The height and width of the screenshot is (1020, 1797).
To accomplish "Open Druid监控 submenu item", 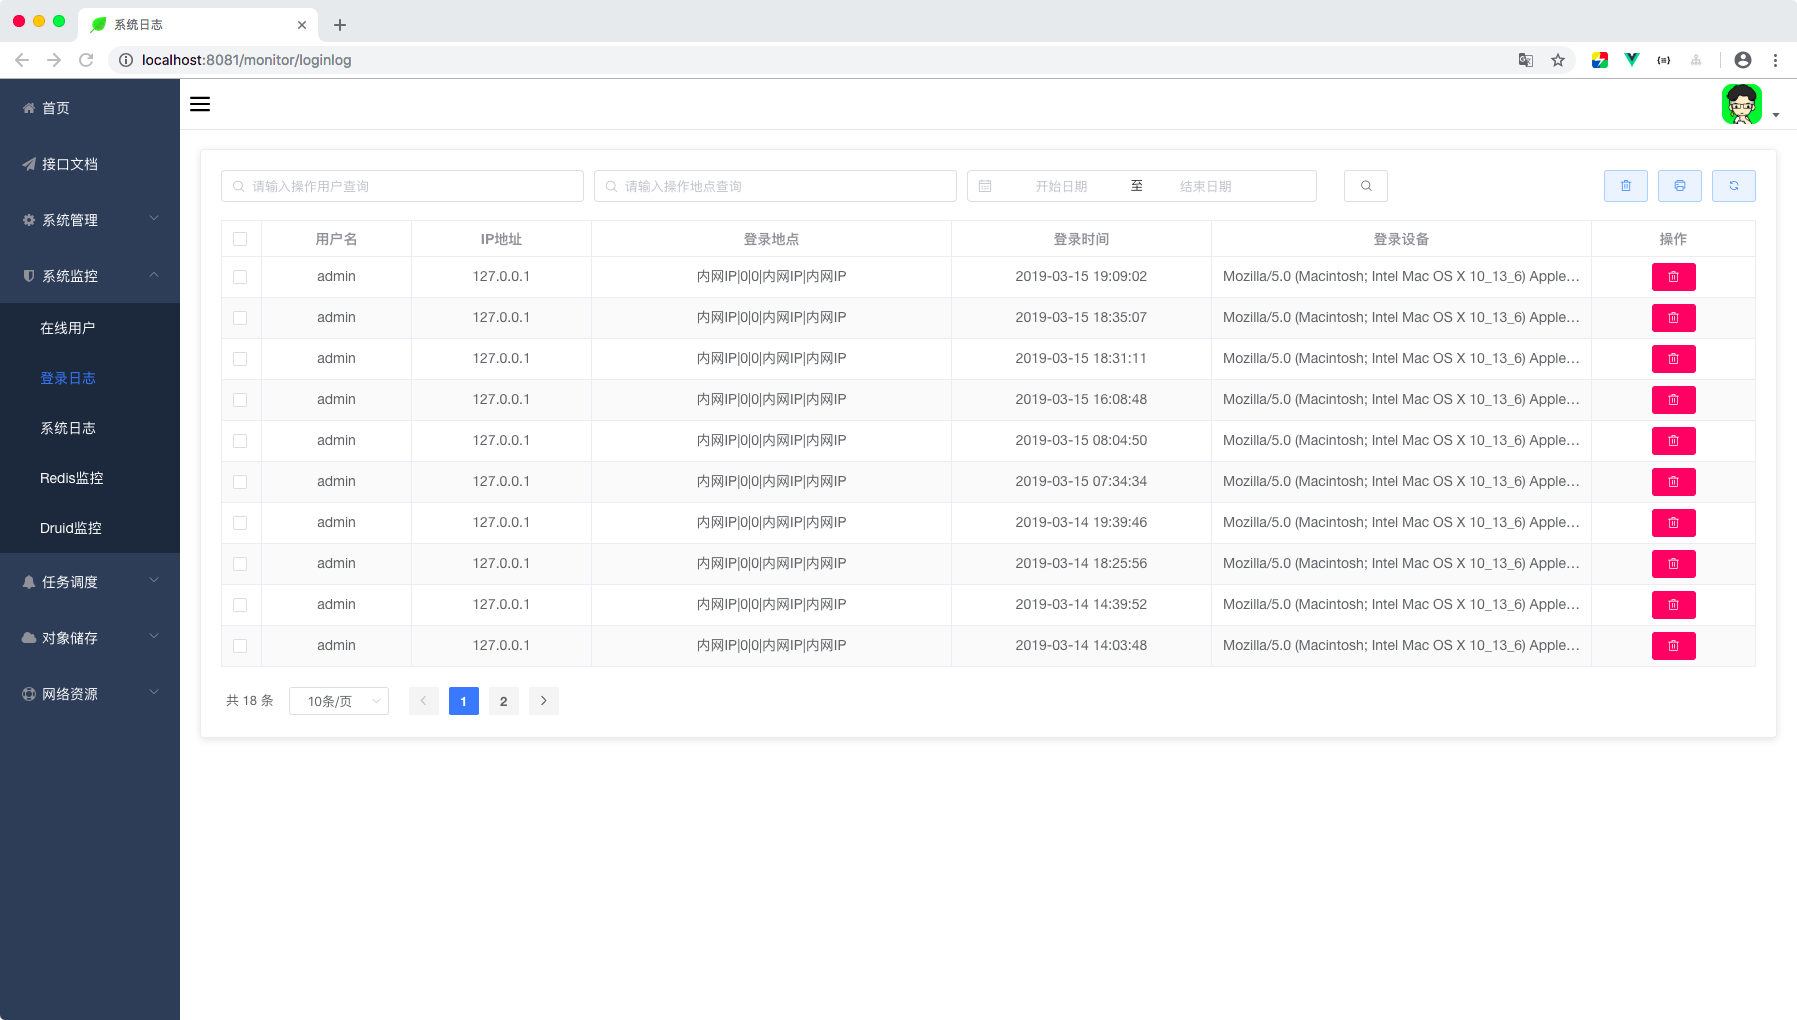I will click(90, 528).
